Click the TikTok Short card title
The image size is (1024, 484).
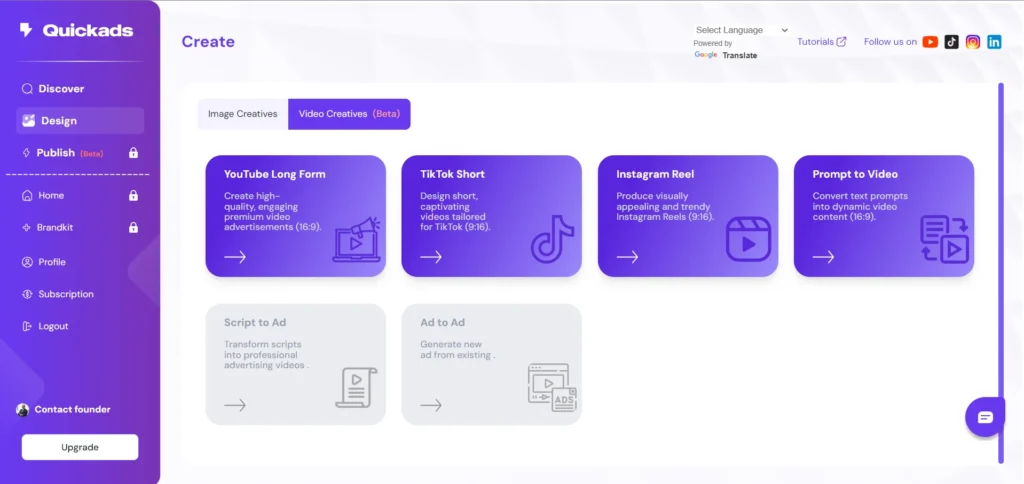point(453,174)
